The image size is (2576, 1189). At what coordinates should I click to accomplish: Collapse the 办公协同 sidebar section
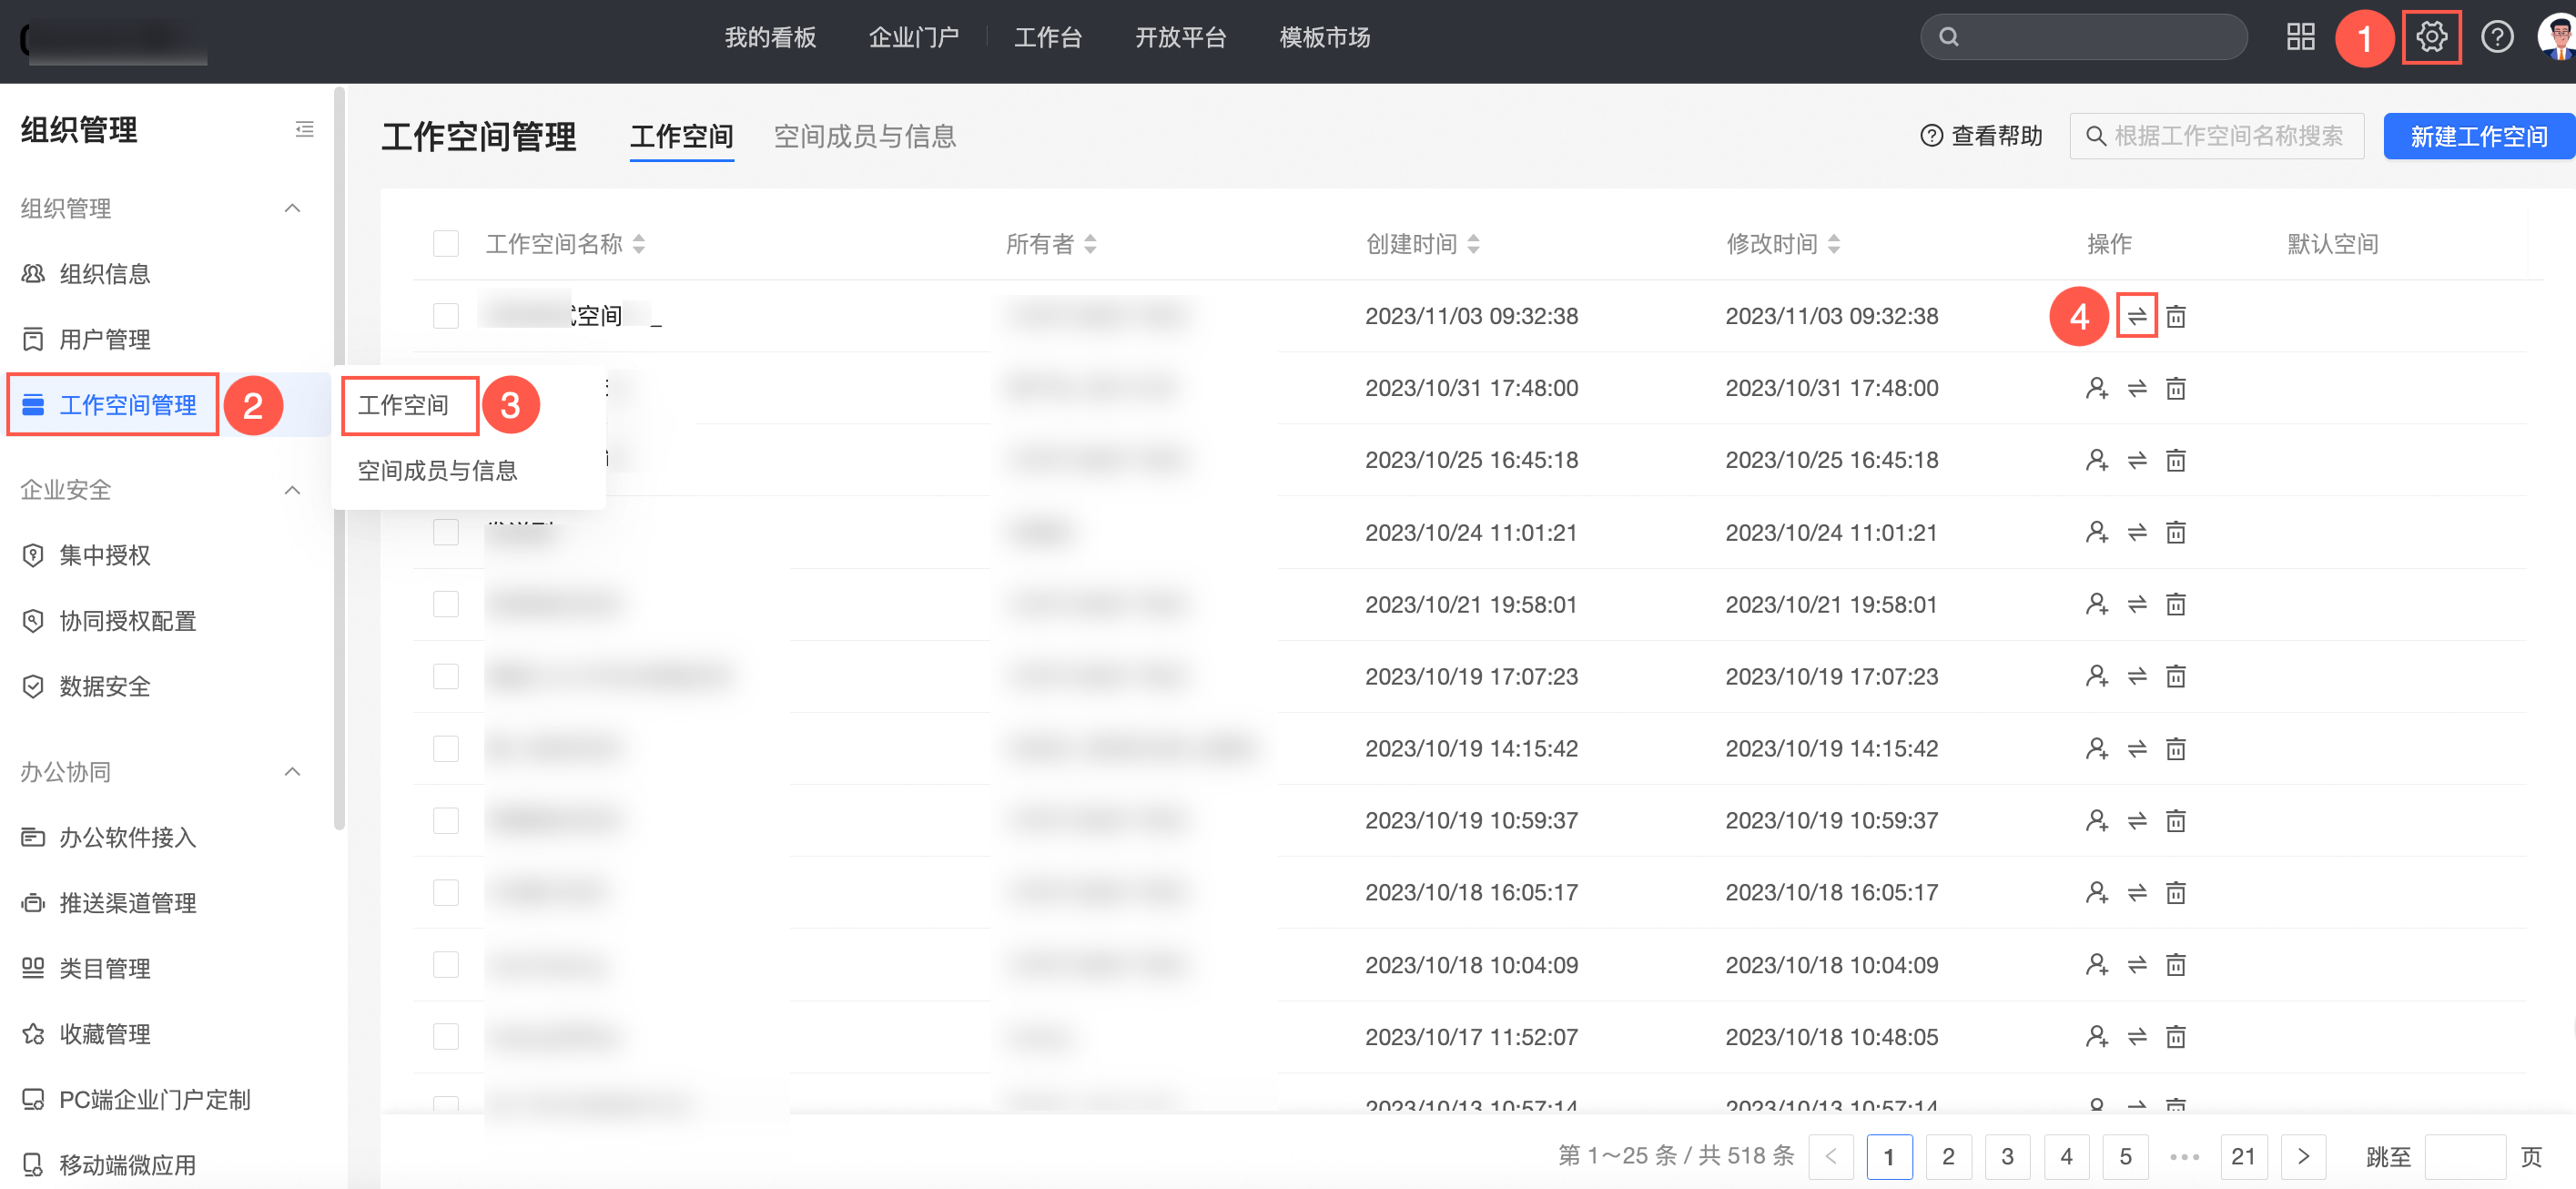click(x=292, y=772)
